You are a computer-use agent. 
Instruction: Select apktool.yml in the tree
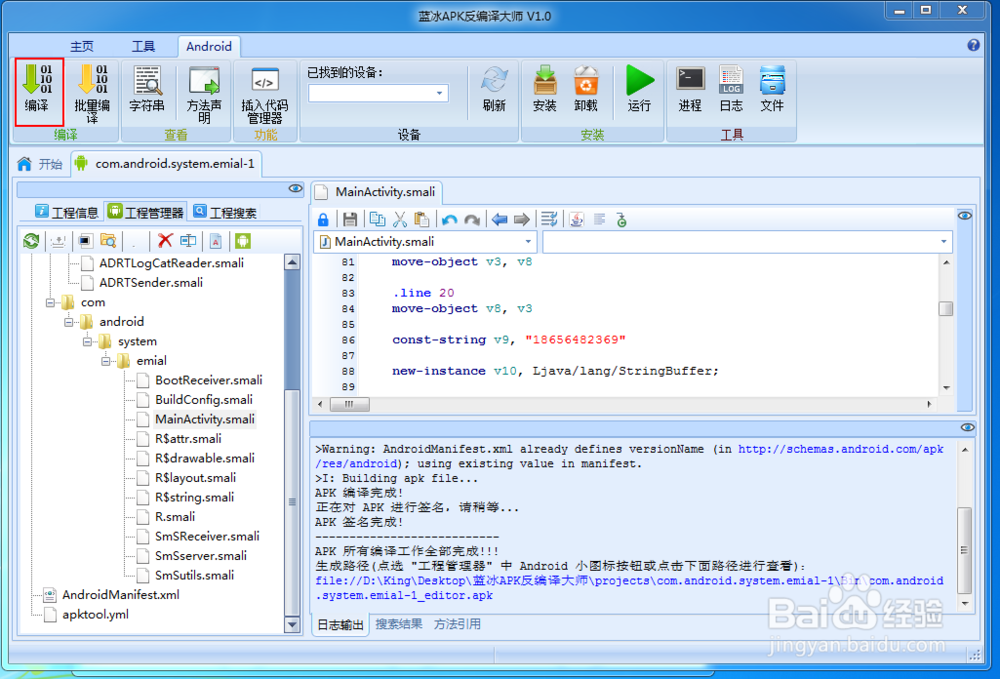coord(95,615)
